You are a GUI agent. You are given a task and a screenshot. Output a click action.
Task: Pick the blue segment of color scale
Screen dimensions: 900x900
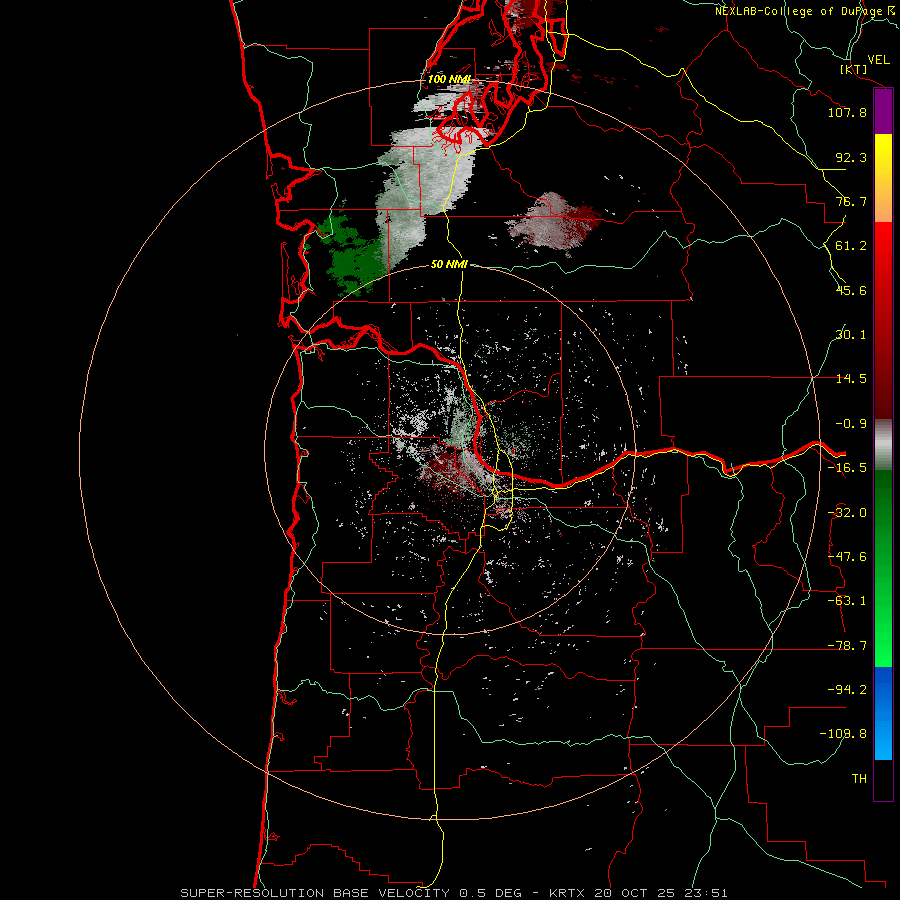point(883,713)
